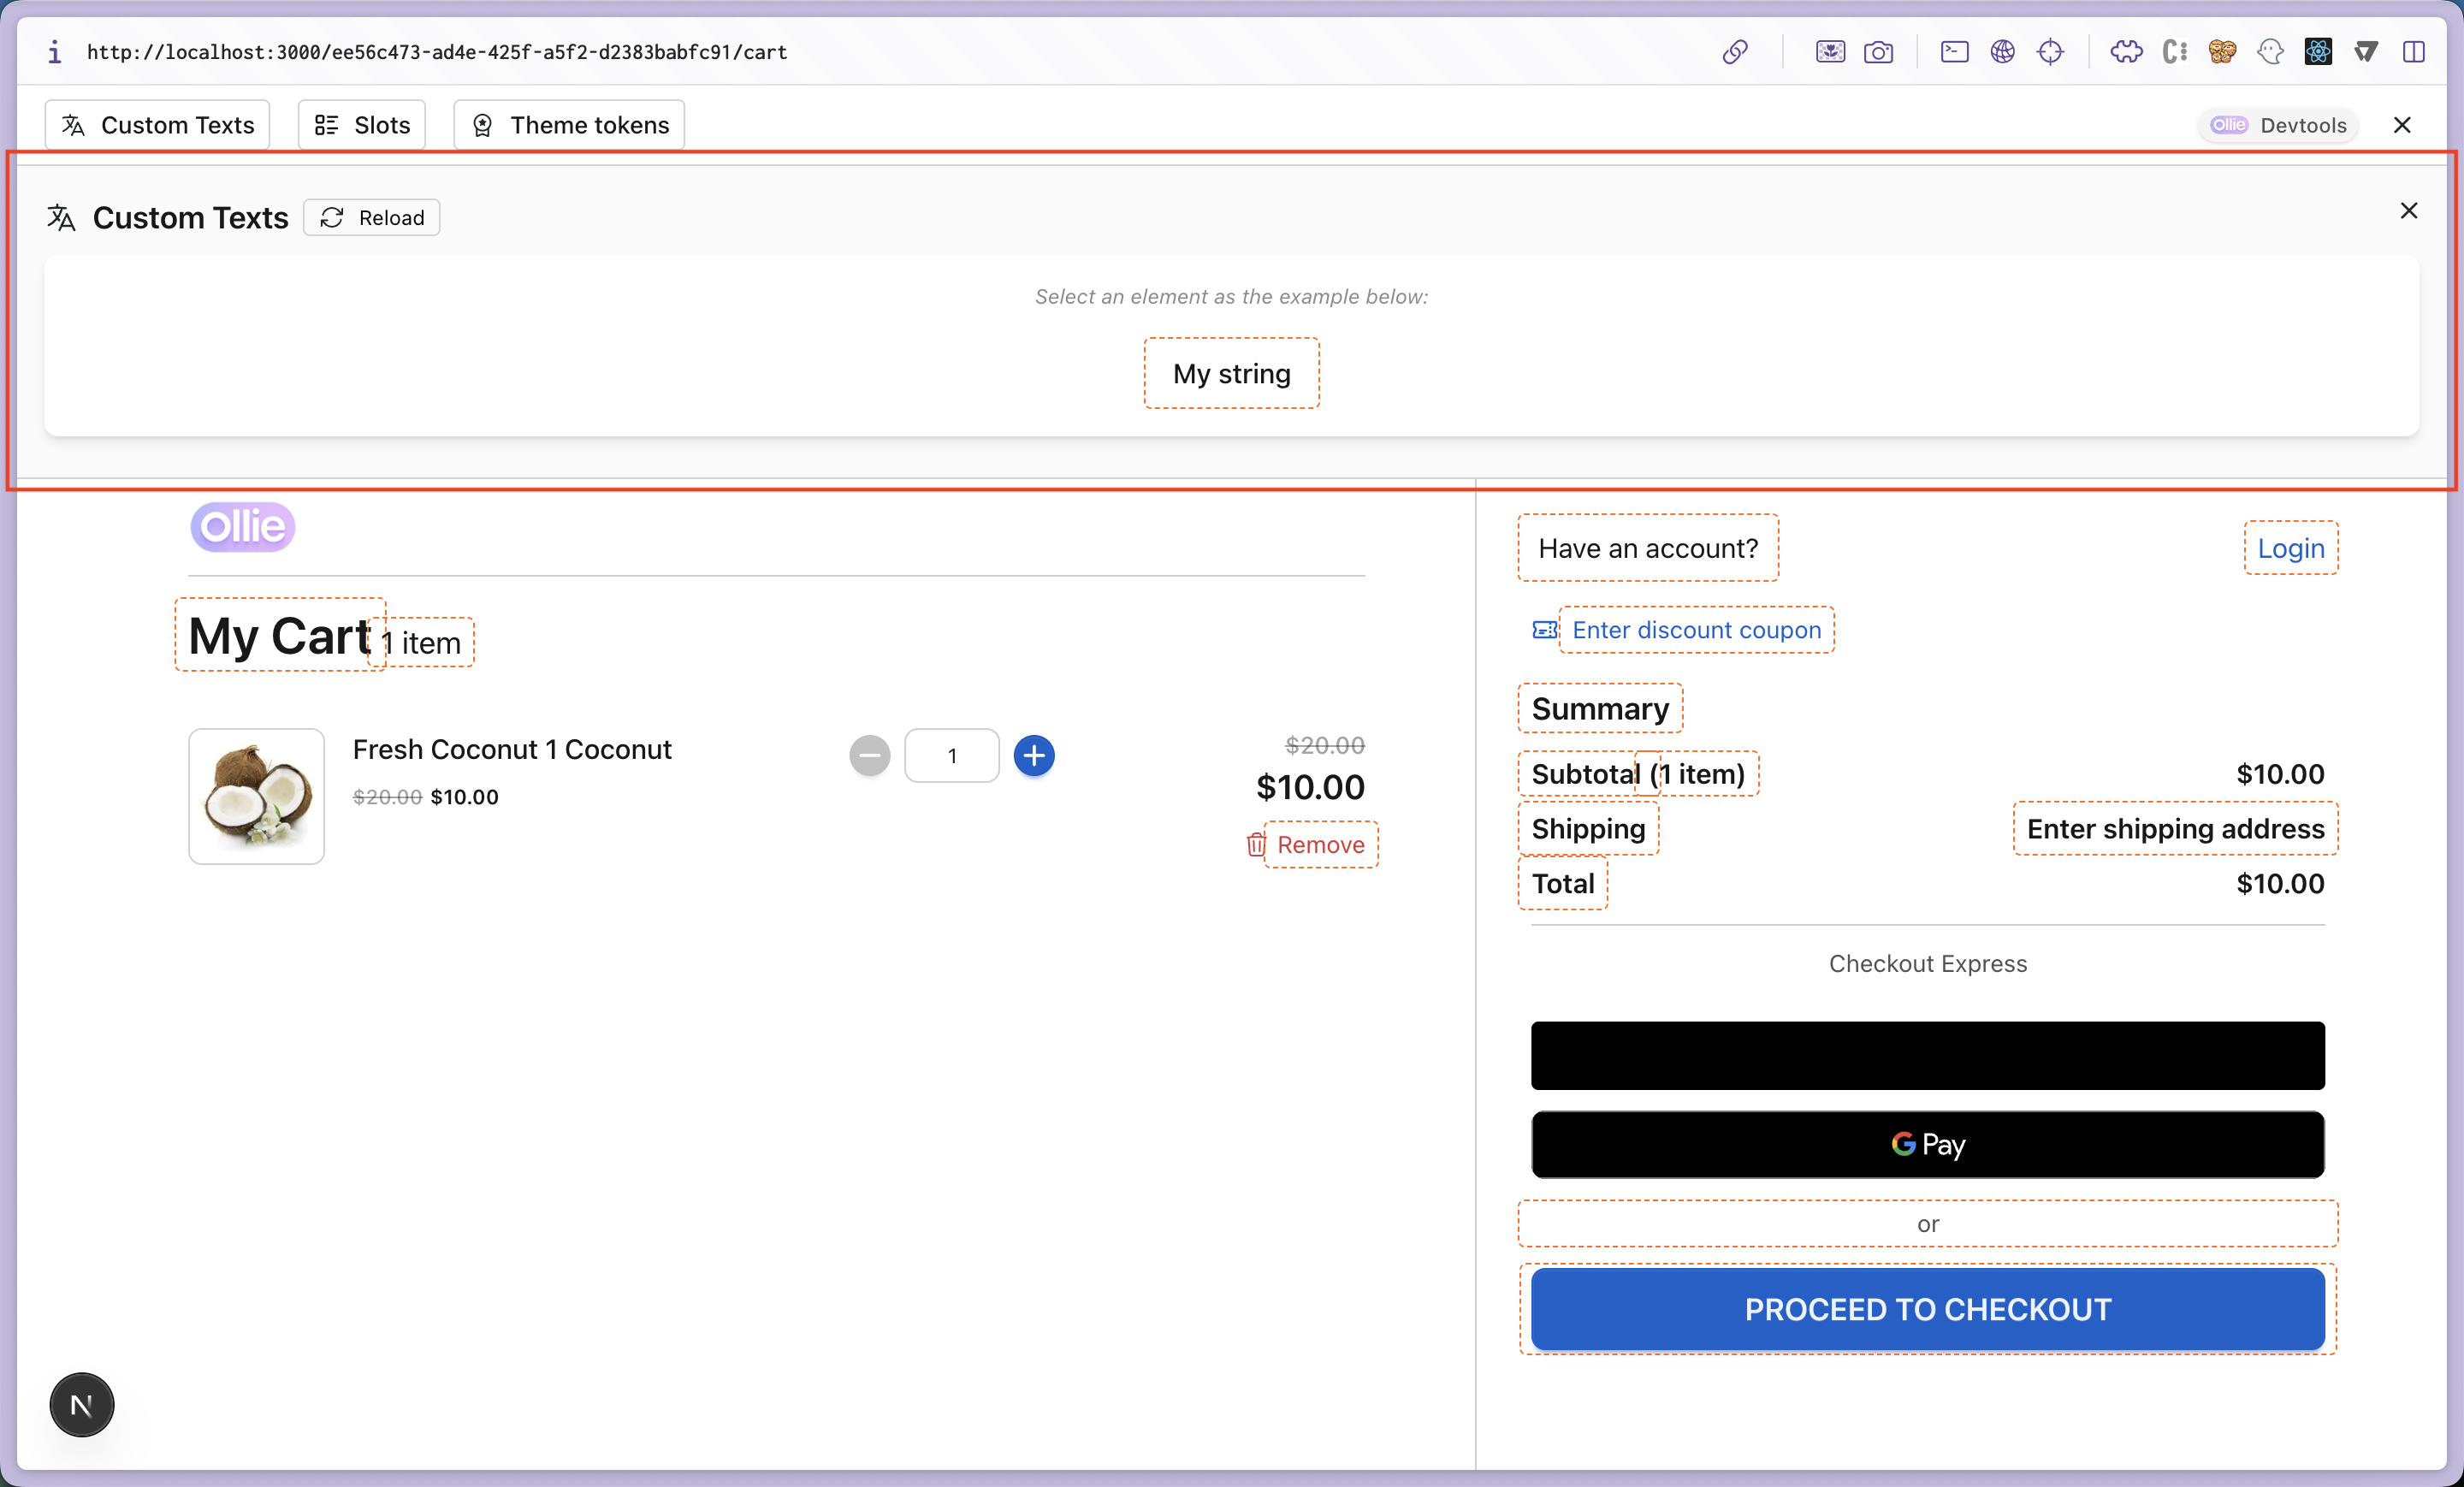
Task: Click the cookies icon in the toolbar
Action: 2222,51
